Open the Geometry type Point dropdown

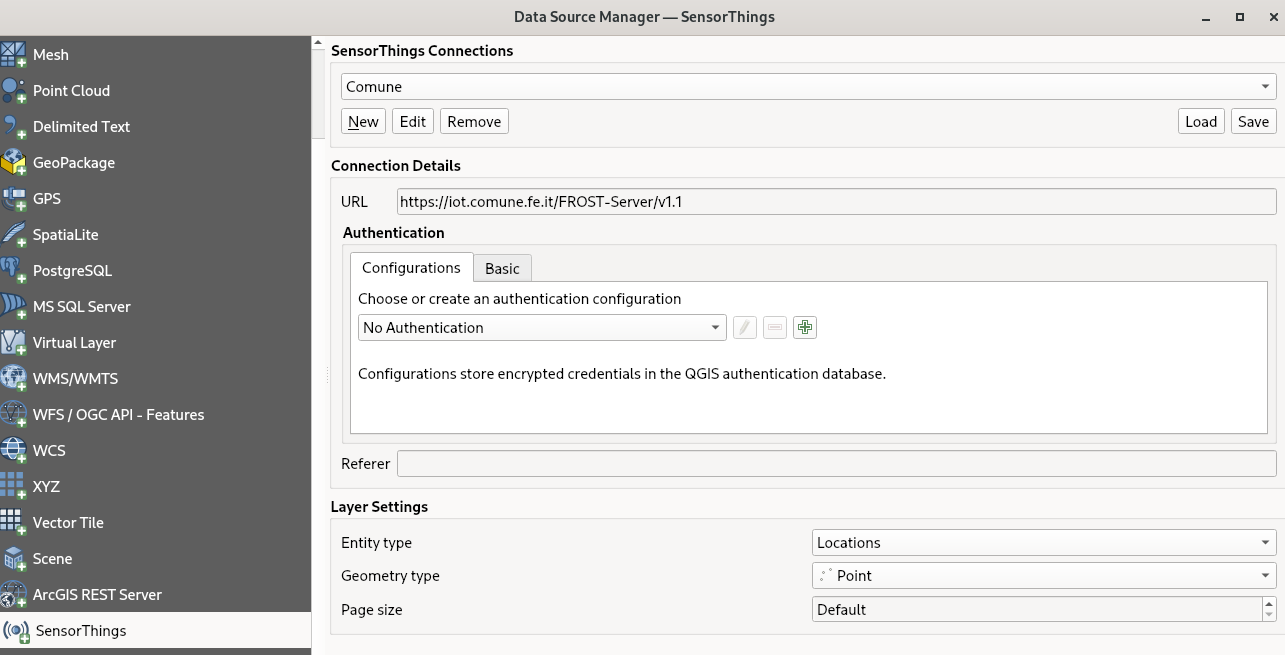click(x=1044, y=576)
